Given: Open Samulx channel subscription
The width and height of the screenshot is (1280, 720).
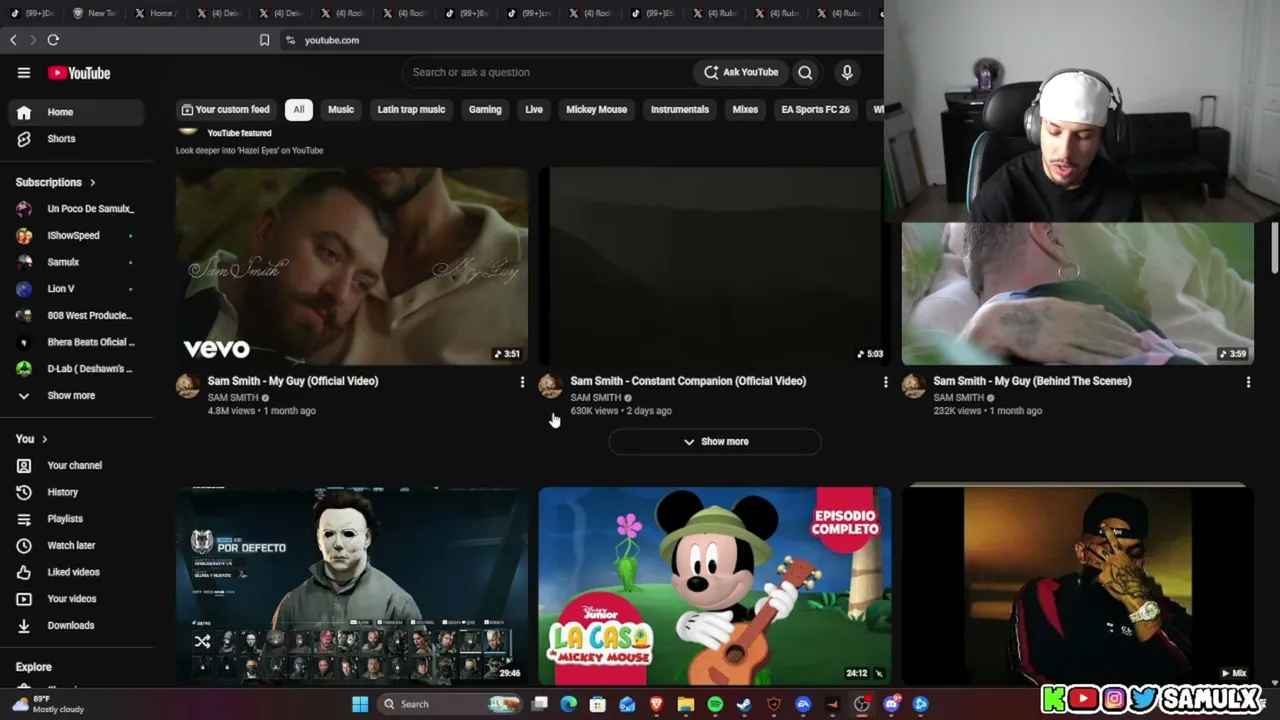Looking at the screenshot, I should coord(76,262).
